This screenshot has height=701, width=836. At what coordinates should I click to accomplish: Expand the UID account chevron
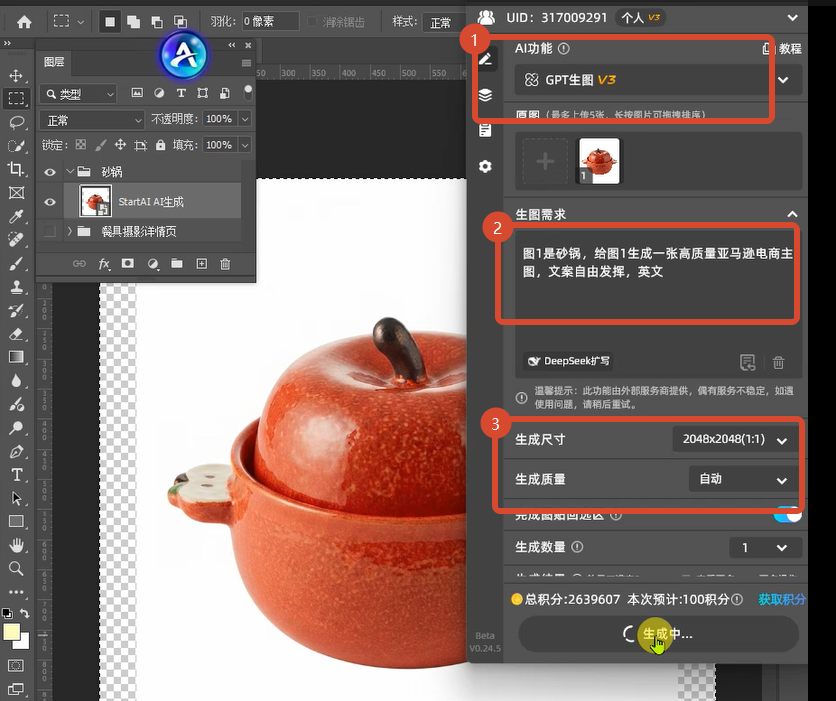792,18
